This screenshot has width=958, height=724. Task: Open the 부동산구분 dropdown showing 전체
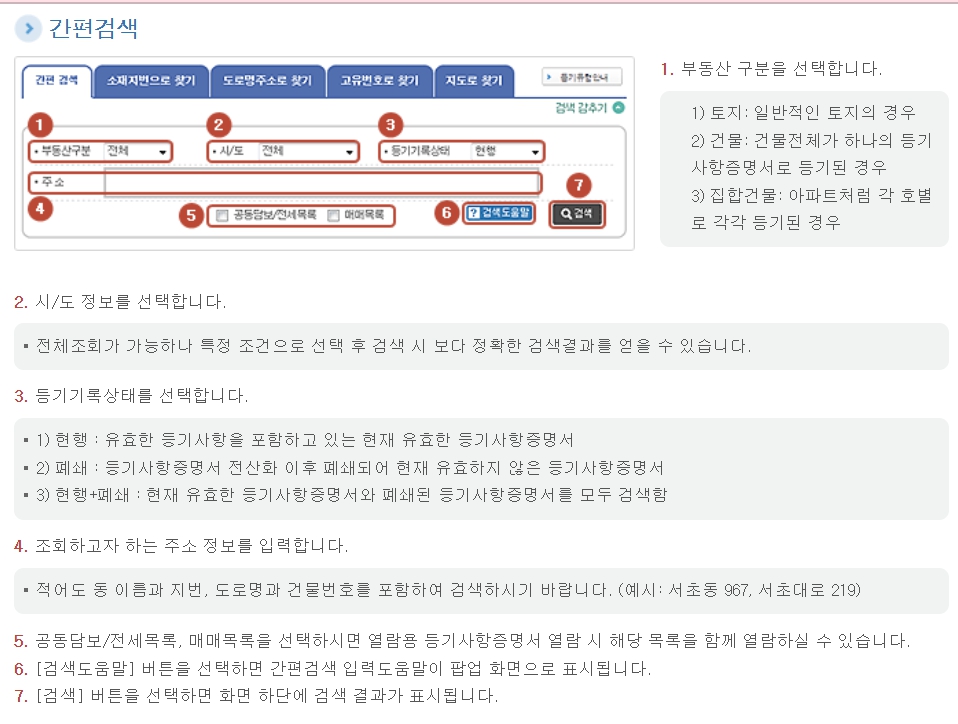(137, 152)
